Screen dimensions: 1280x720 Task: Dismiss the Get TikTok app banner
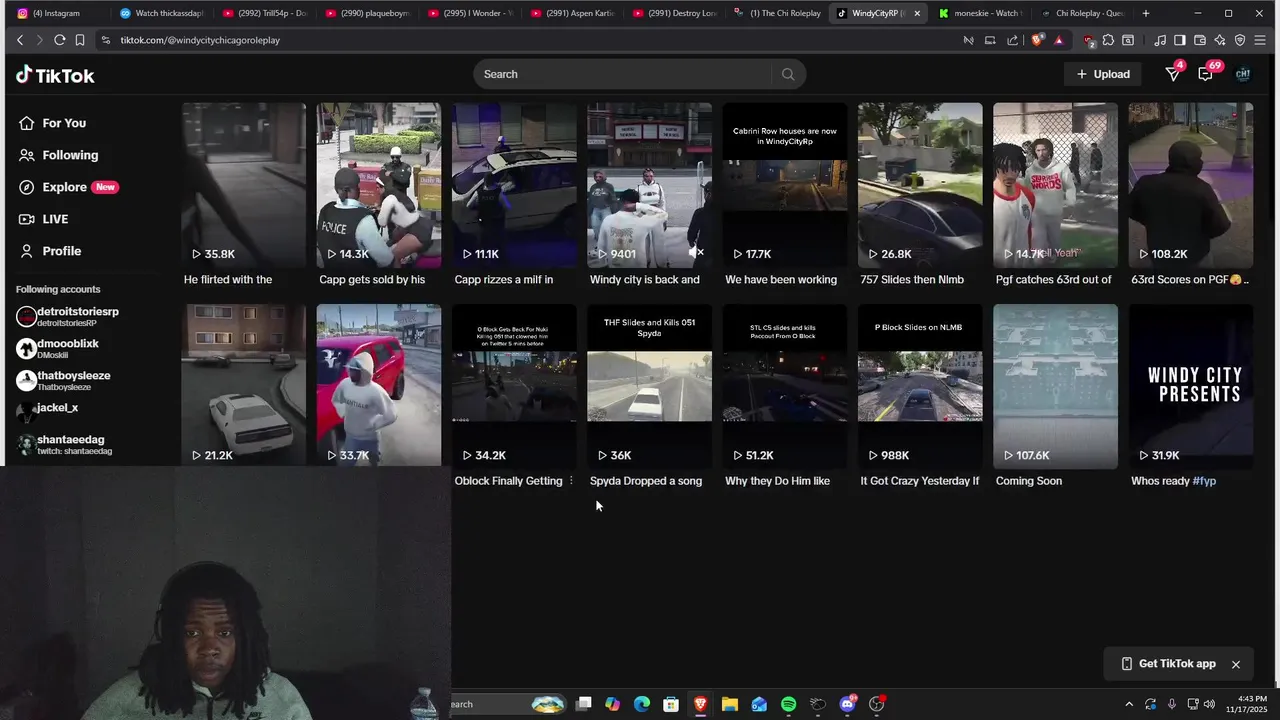point(1236,664)
